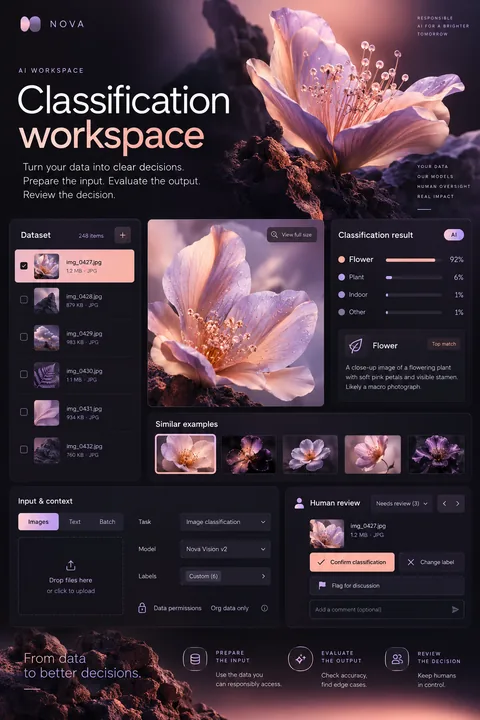
Task: Go to previous review item arrow
Action: (444, 503)
